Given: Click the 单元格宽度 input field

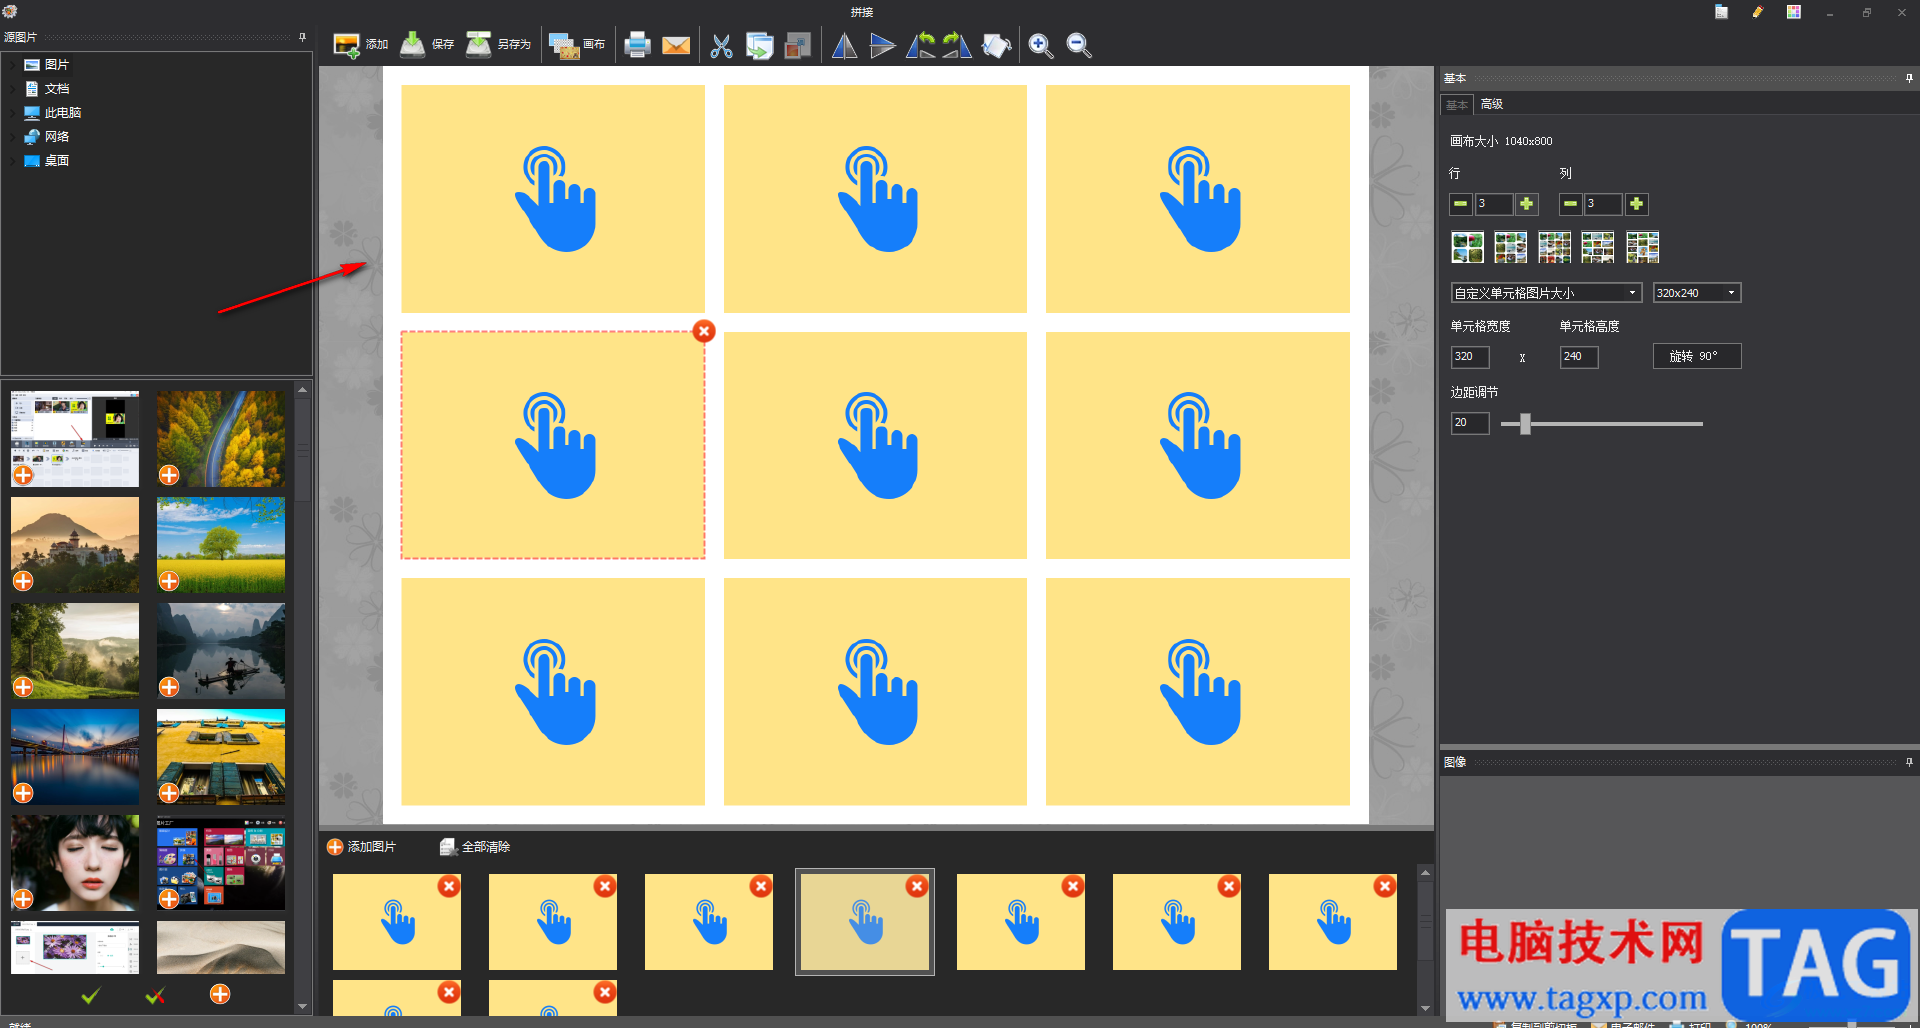Looking at the screenshot, I should 1470,357.
